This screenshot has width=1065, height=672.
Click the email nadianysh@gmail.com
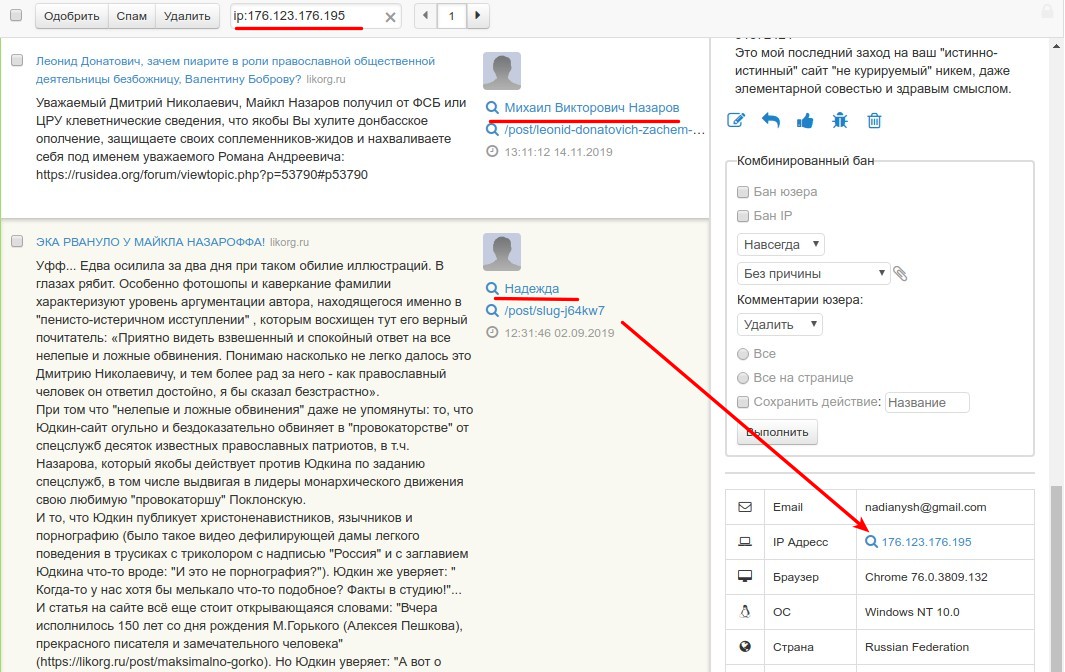(x=925, y=507)
